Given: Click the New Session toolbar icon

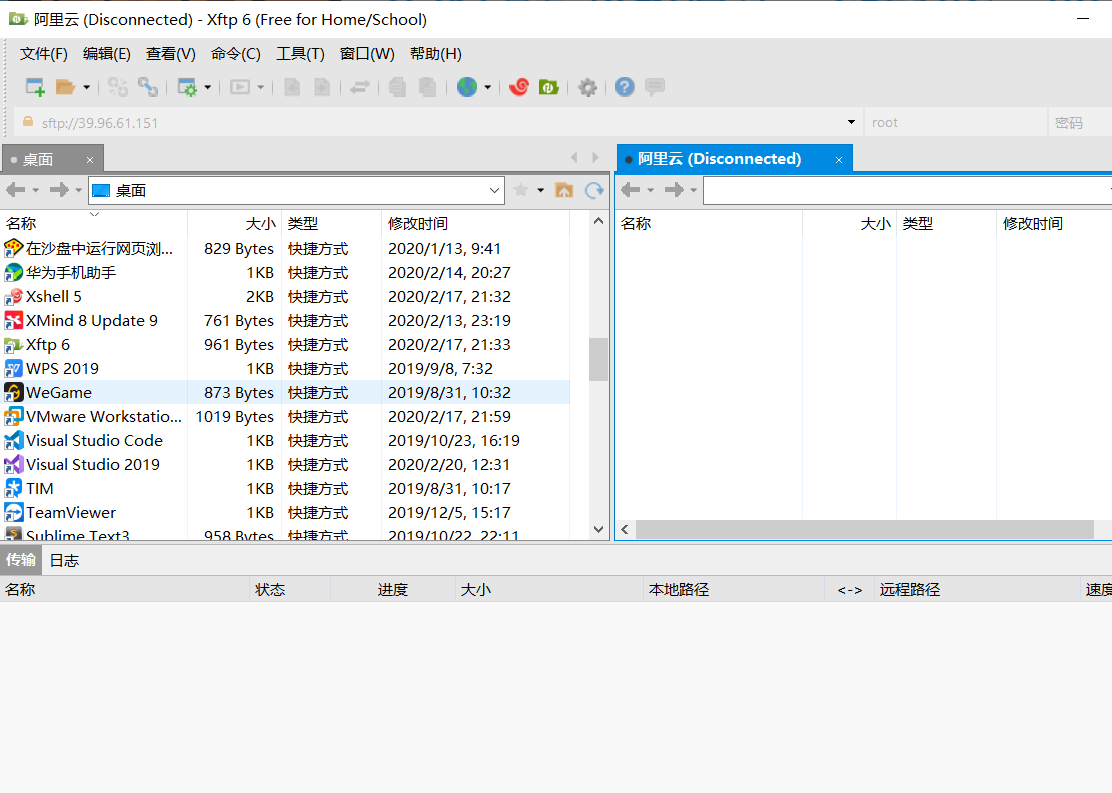Looking at the screenshot, I should (x=35, y=87).
